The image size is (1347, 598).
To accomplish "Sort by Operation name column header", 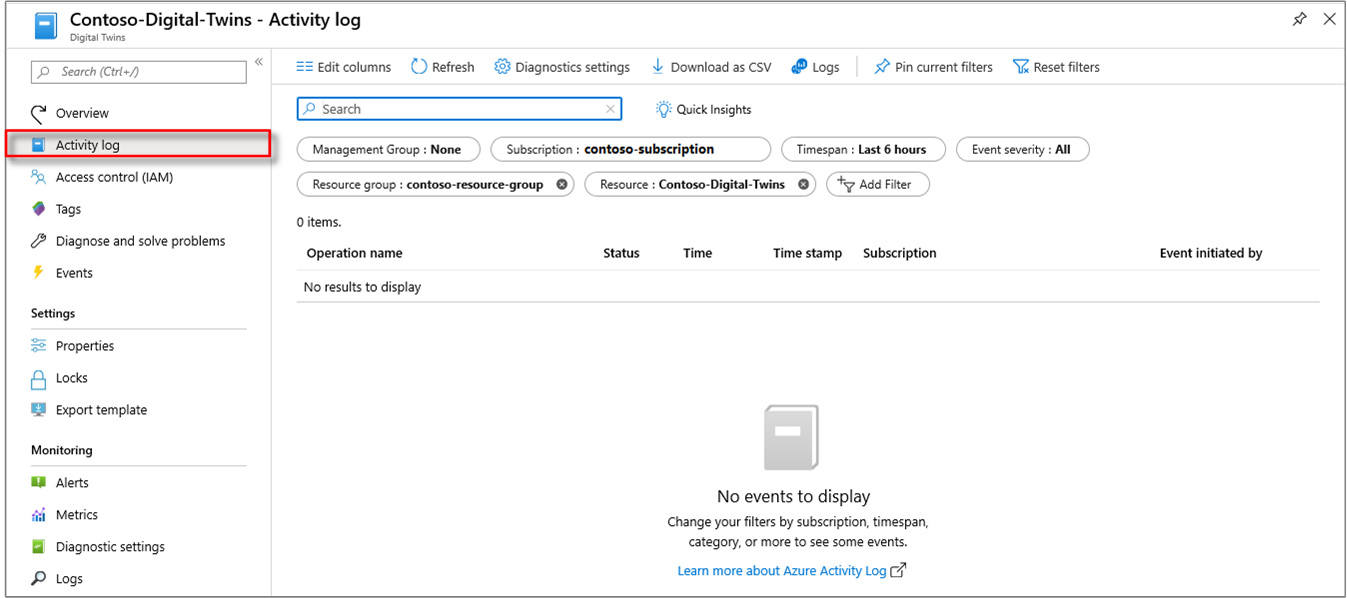I will pos(355,253).
